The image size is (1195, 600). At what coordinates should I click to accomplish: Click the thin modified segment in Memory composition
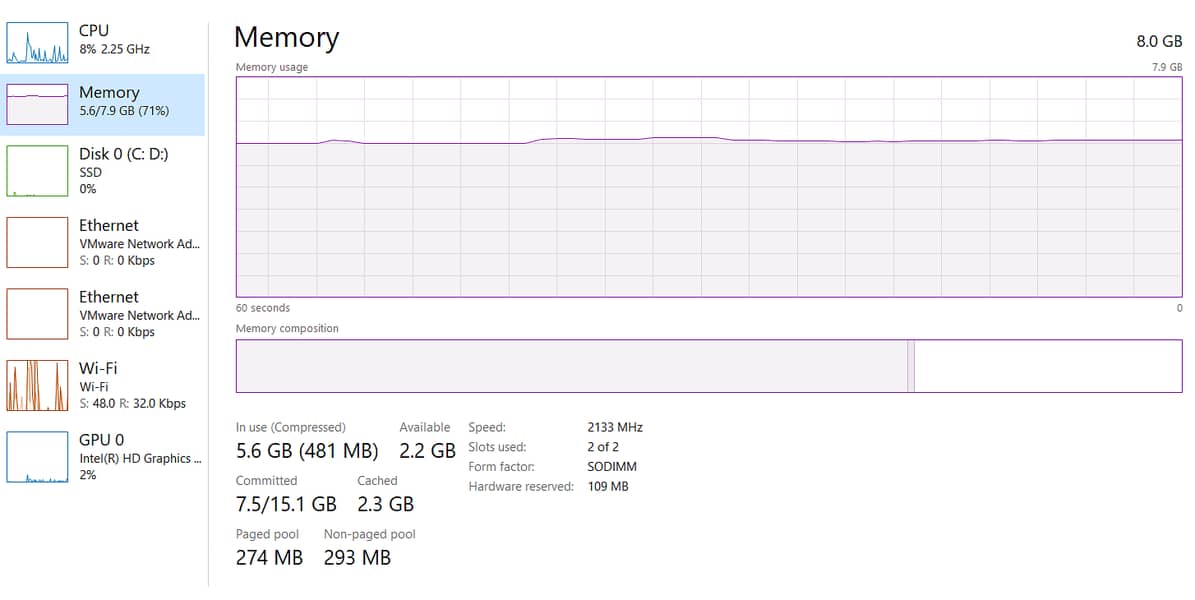911,366
